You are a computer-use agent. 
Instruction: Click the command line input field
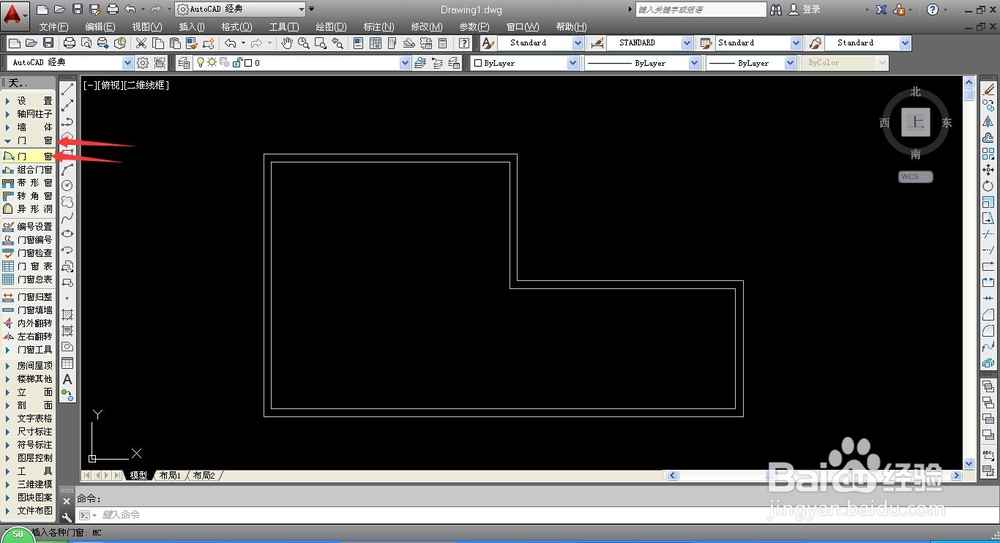click(x=536, y=514)
